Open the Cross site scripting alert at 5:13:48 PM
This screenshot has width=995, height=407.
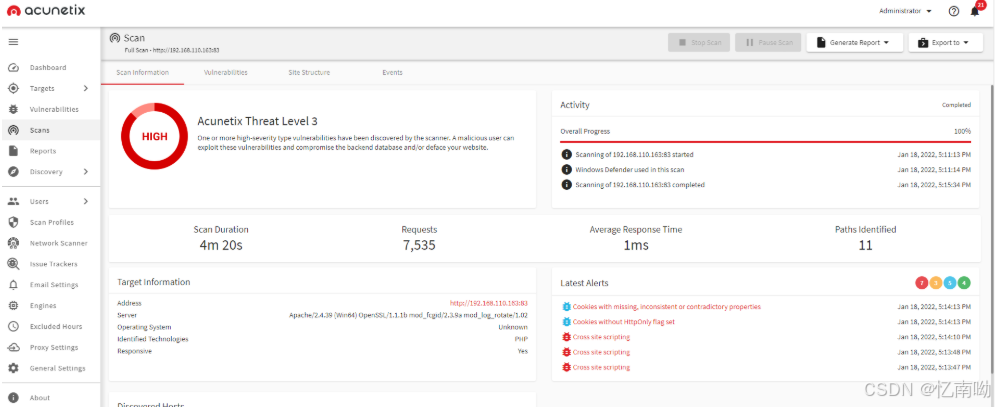602,352
